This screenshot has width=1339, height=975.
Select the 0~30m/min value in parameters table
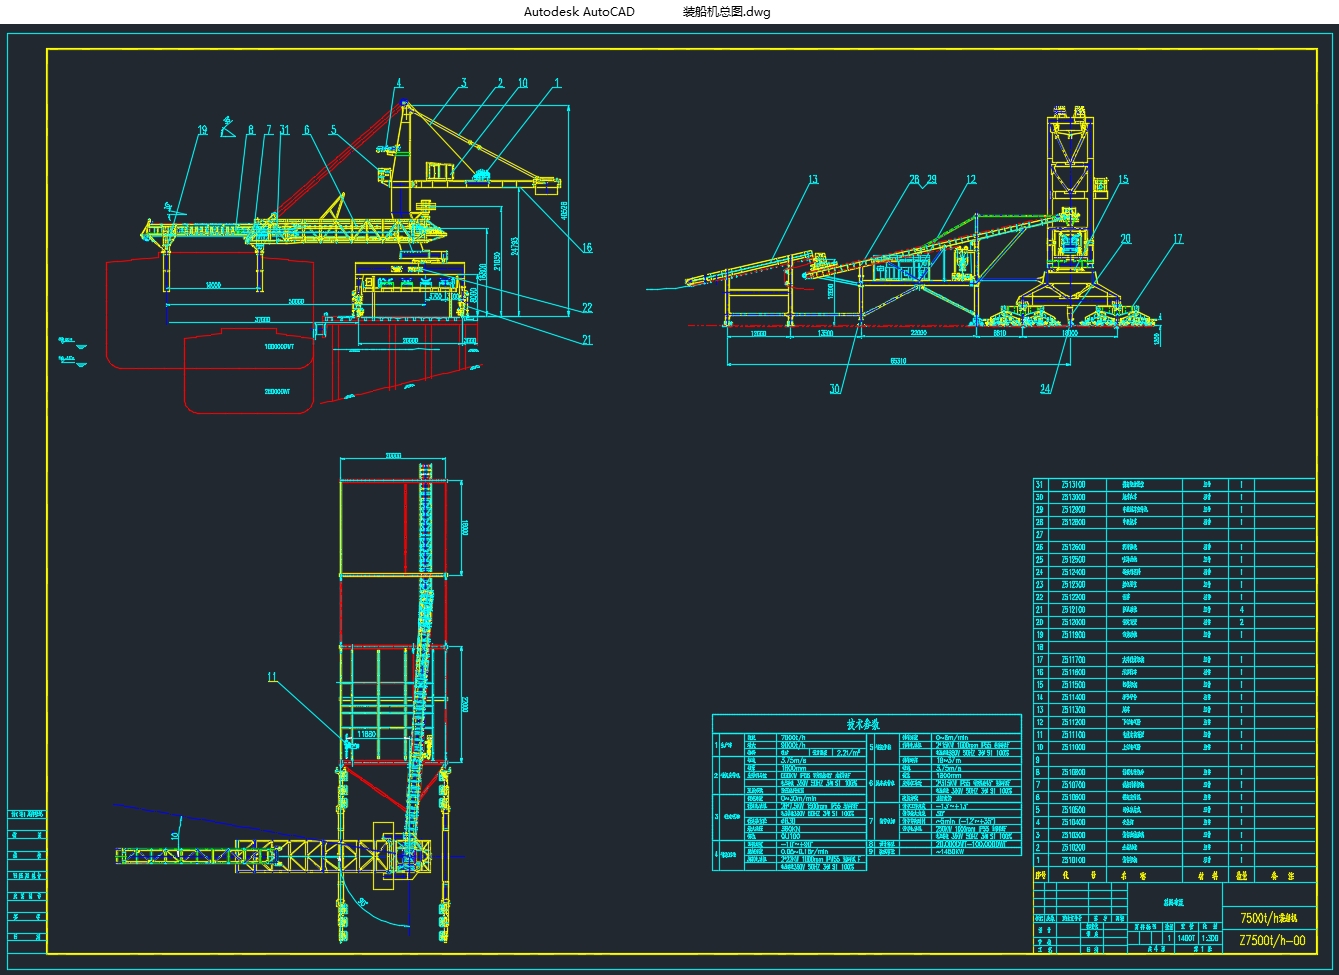(796, 798)
